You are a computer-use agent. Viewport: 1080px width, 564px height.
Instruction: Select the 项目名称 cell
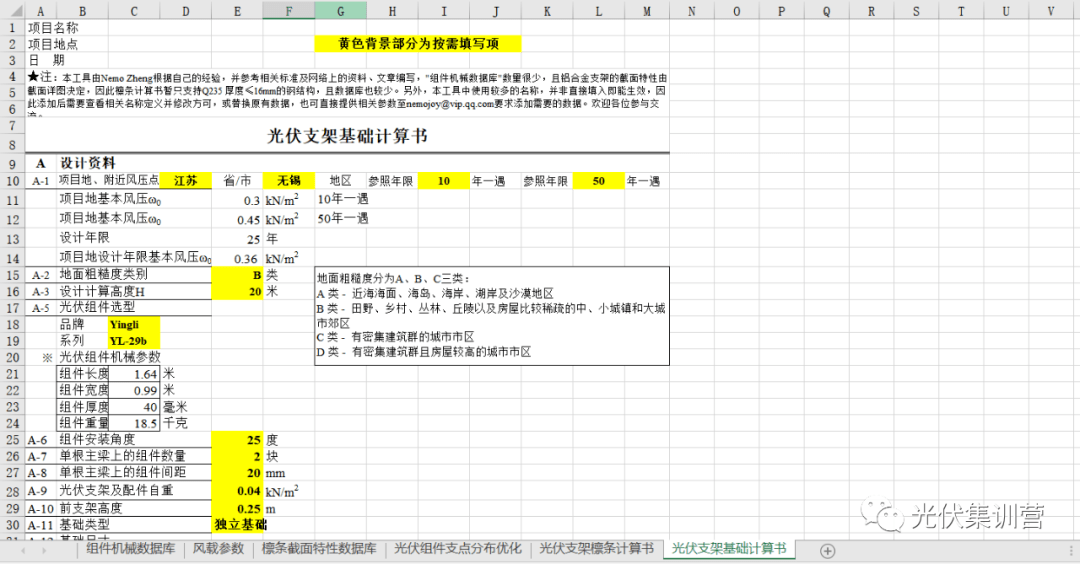(x=53, y=28)
